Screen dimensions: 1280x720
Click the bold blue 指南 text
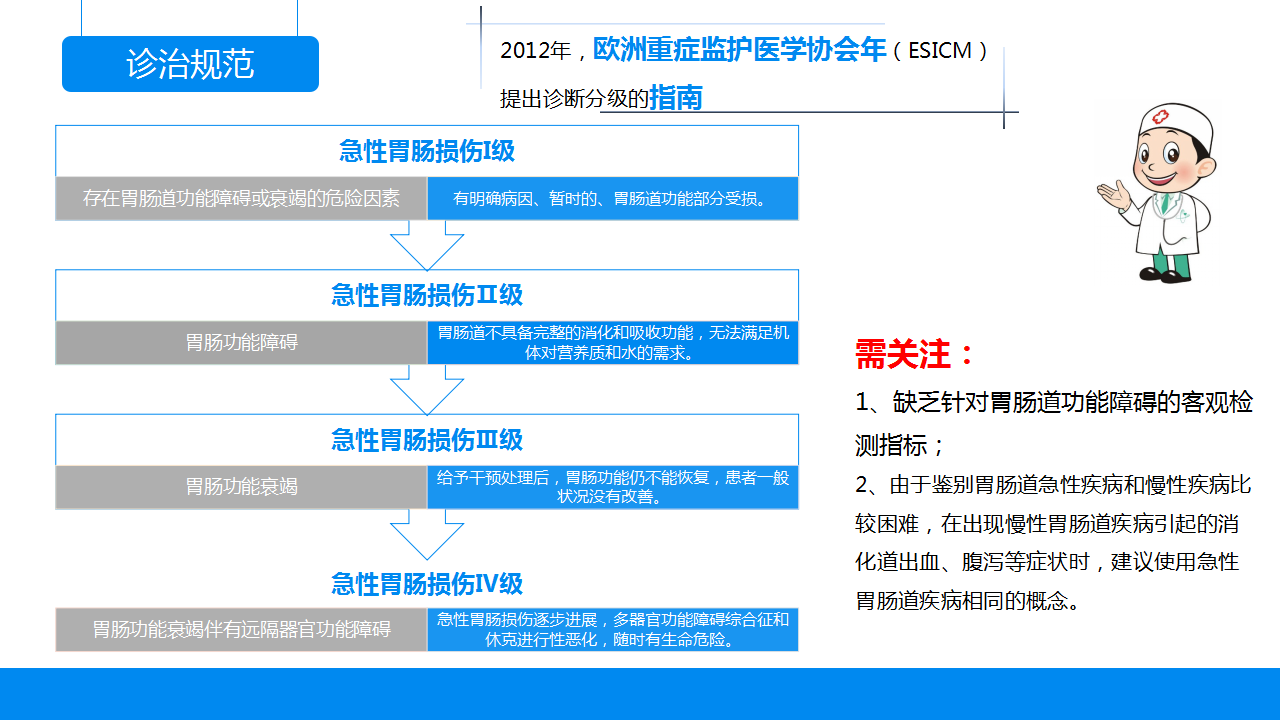coord(675,98)
